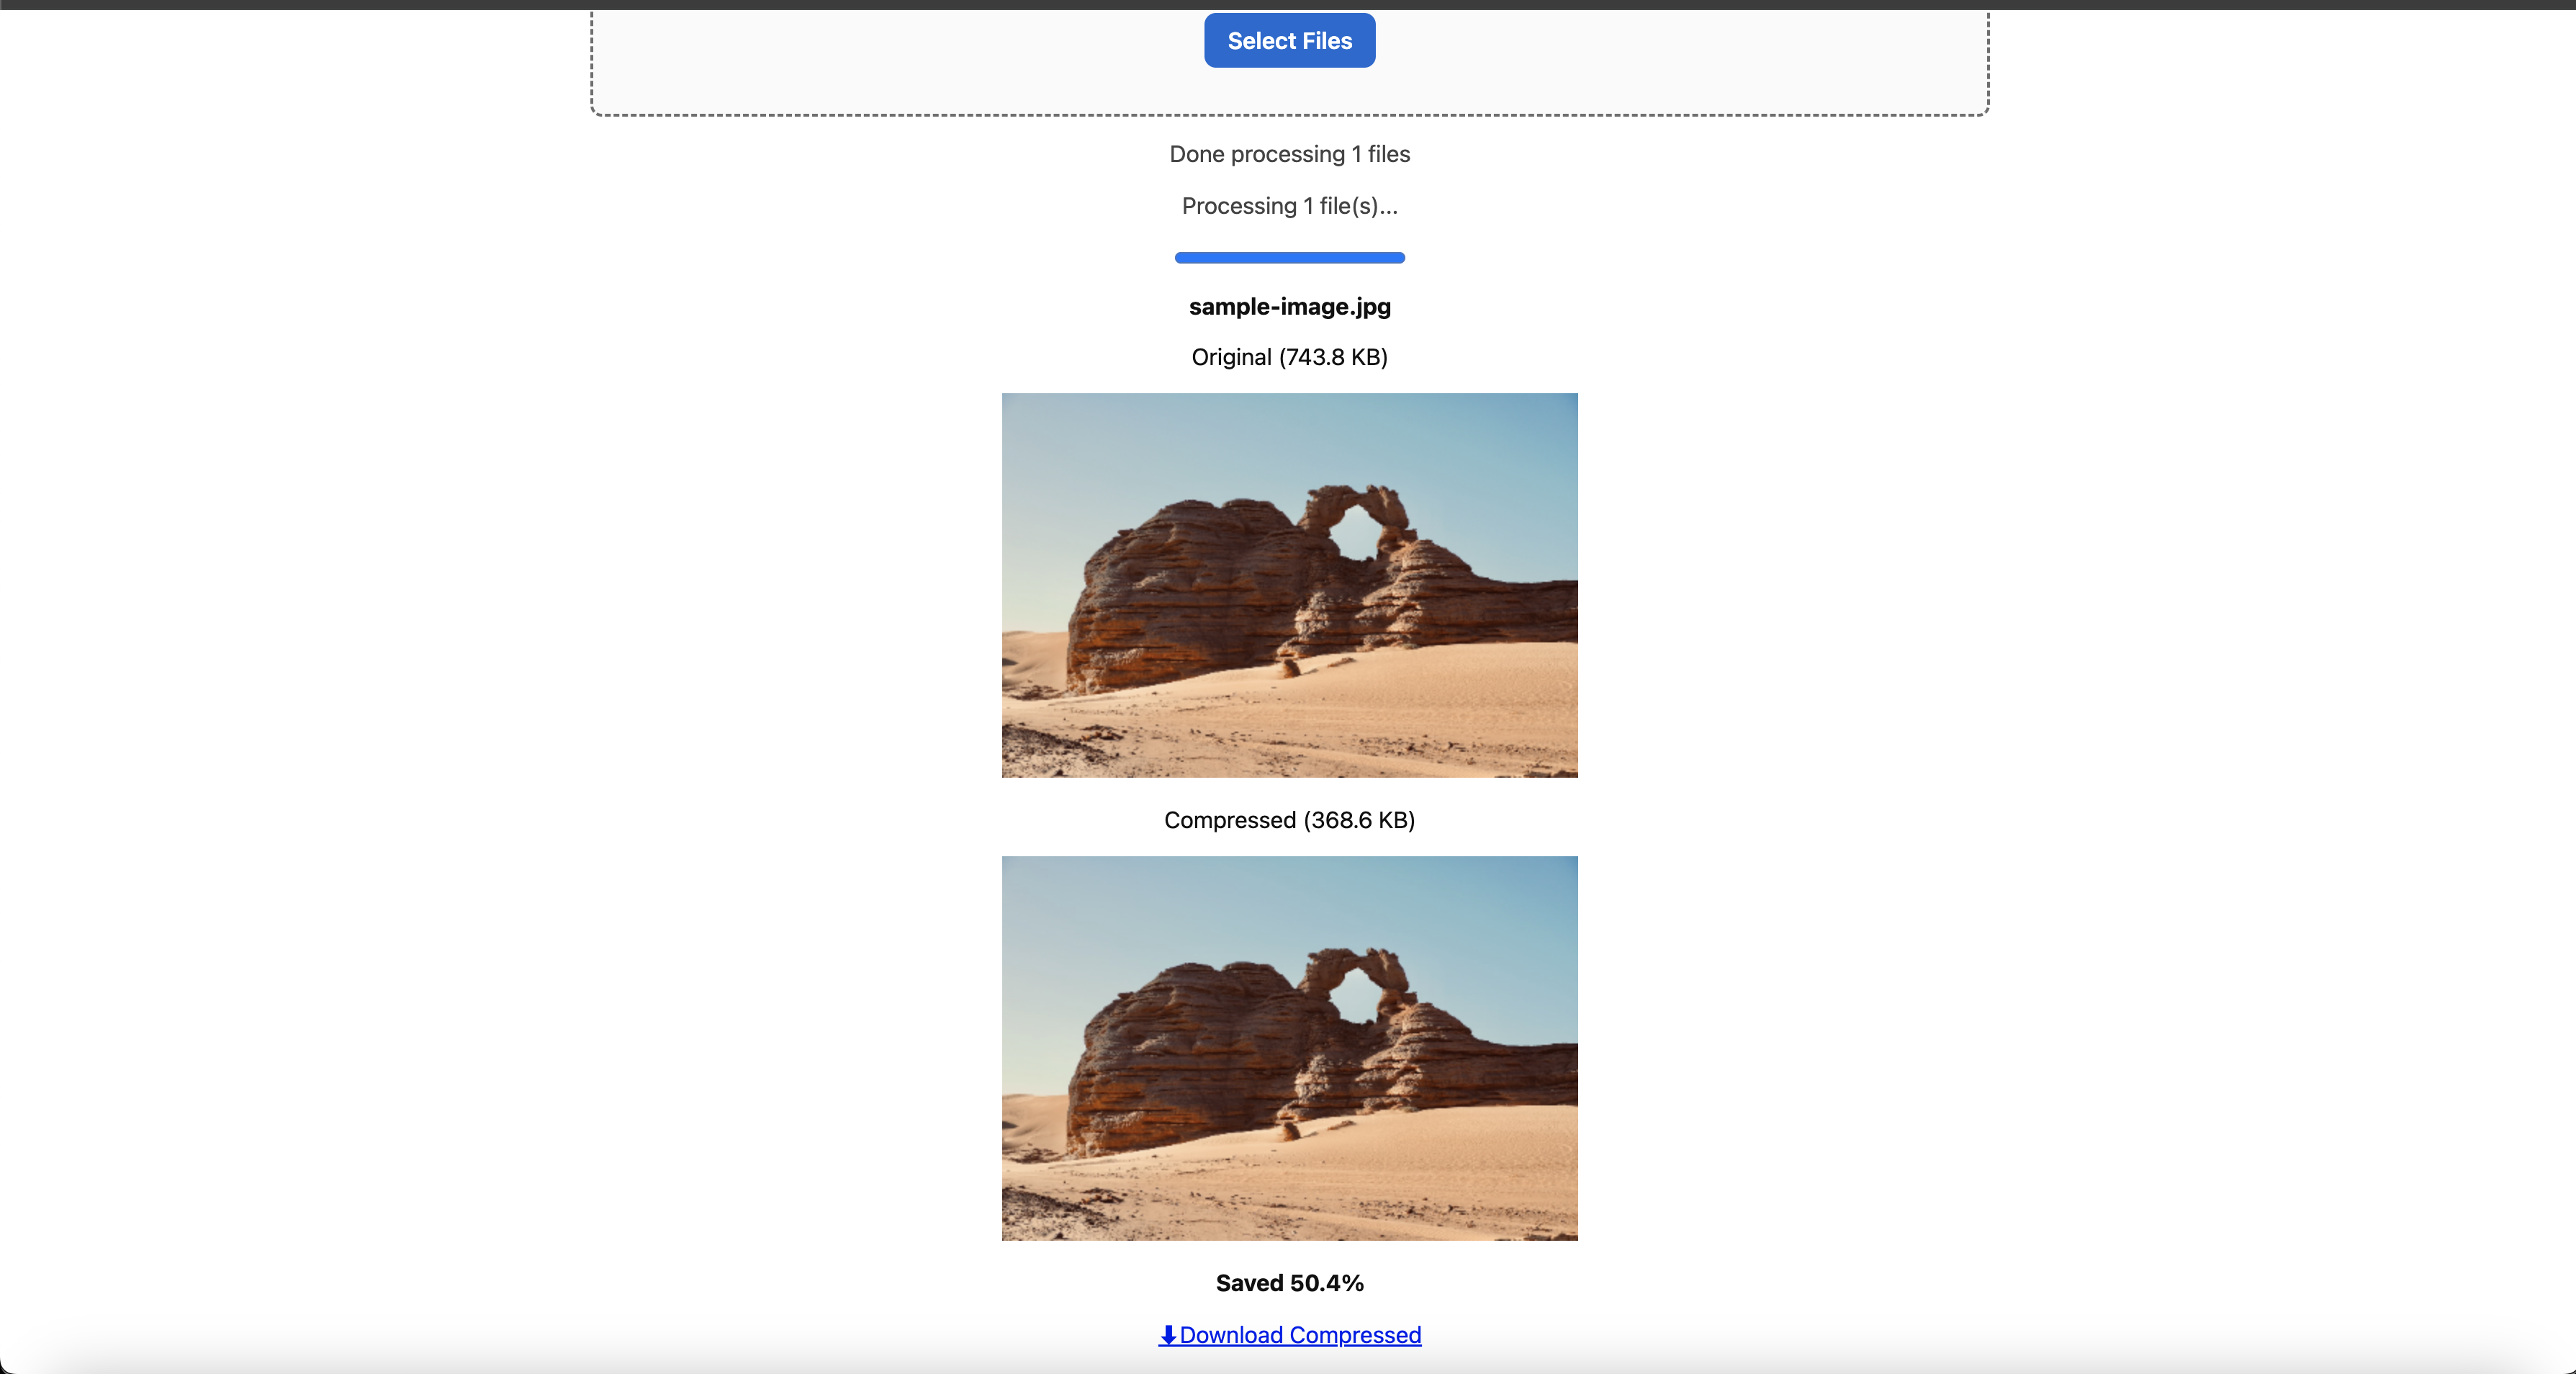The width and height of the screenshot is (2576, 1374).
Task: Select the sample-image.jpg filename heading
Action: point(1289,307)
